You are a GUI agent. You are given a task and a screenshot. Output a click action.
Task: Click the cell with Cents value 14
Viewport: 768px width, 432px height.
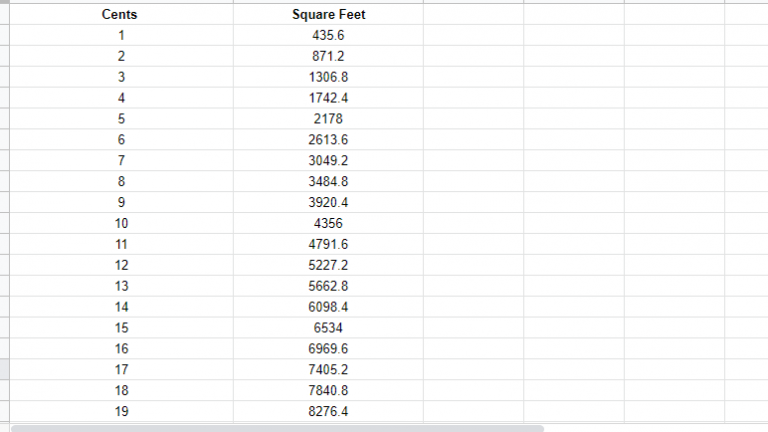[121, 307]
